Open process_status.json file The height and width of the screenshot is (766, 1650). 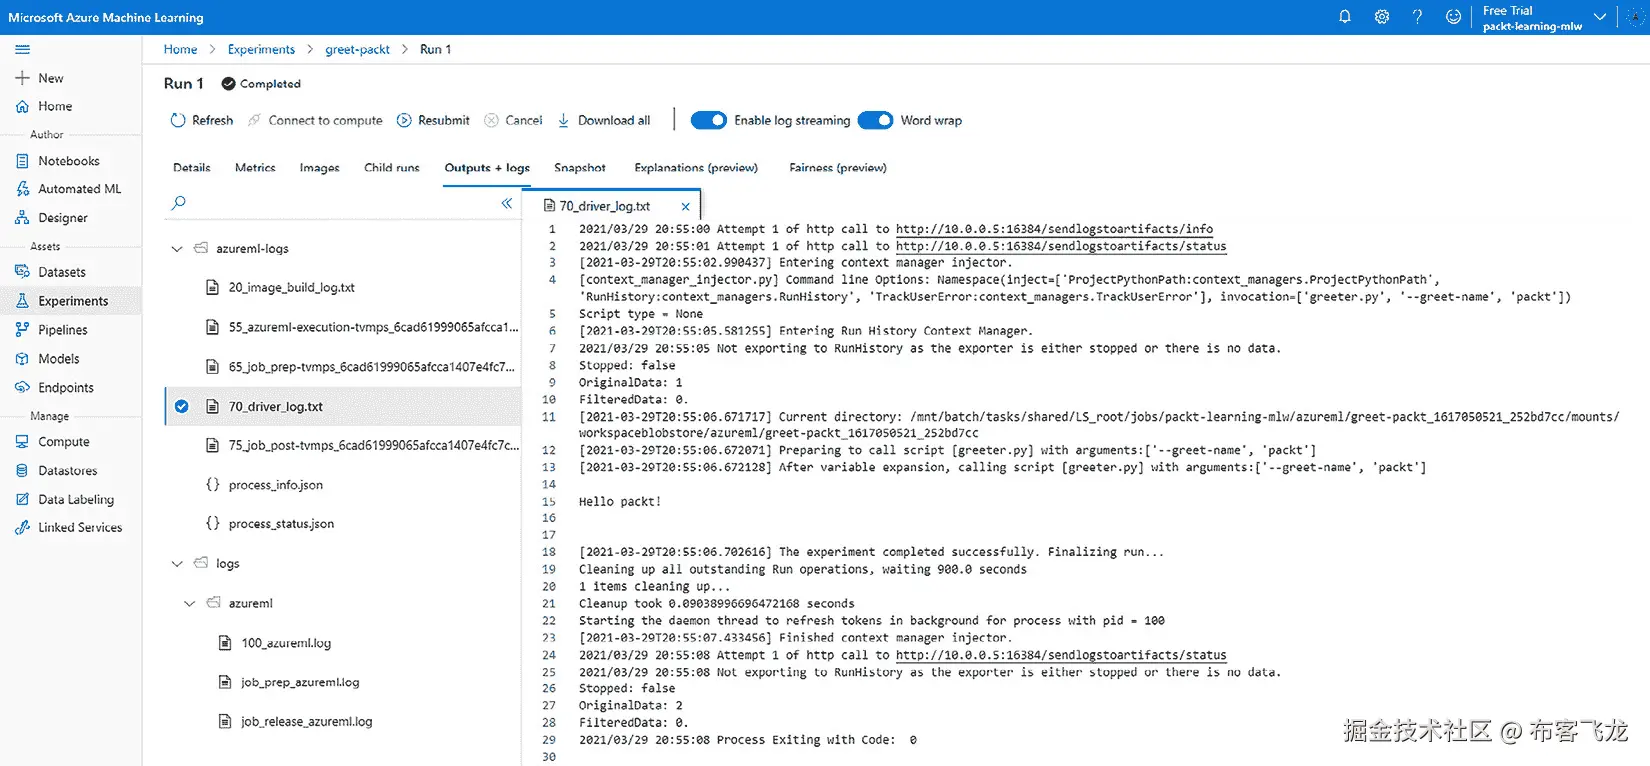point(280,524)
